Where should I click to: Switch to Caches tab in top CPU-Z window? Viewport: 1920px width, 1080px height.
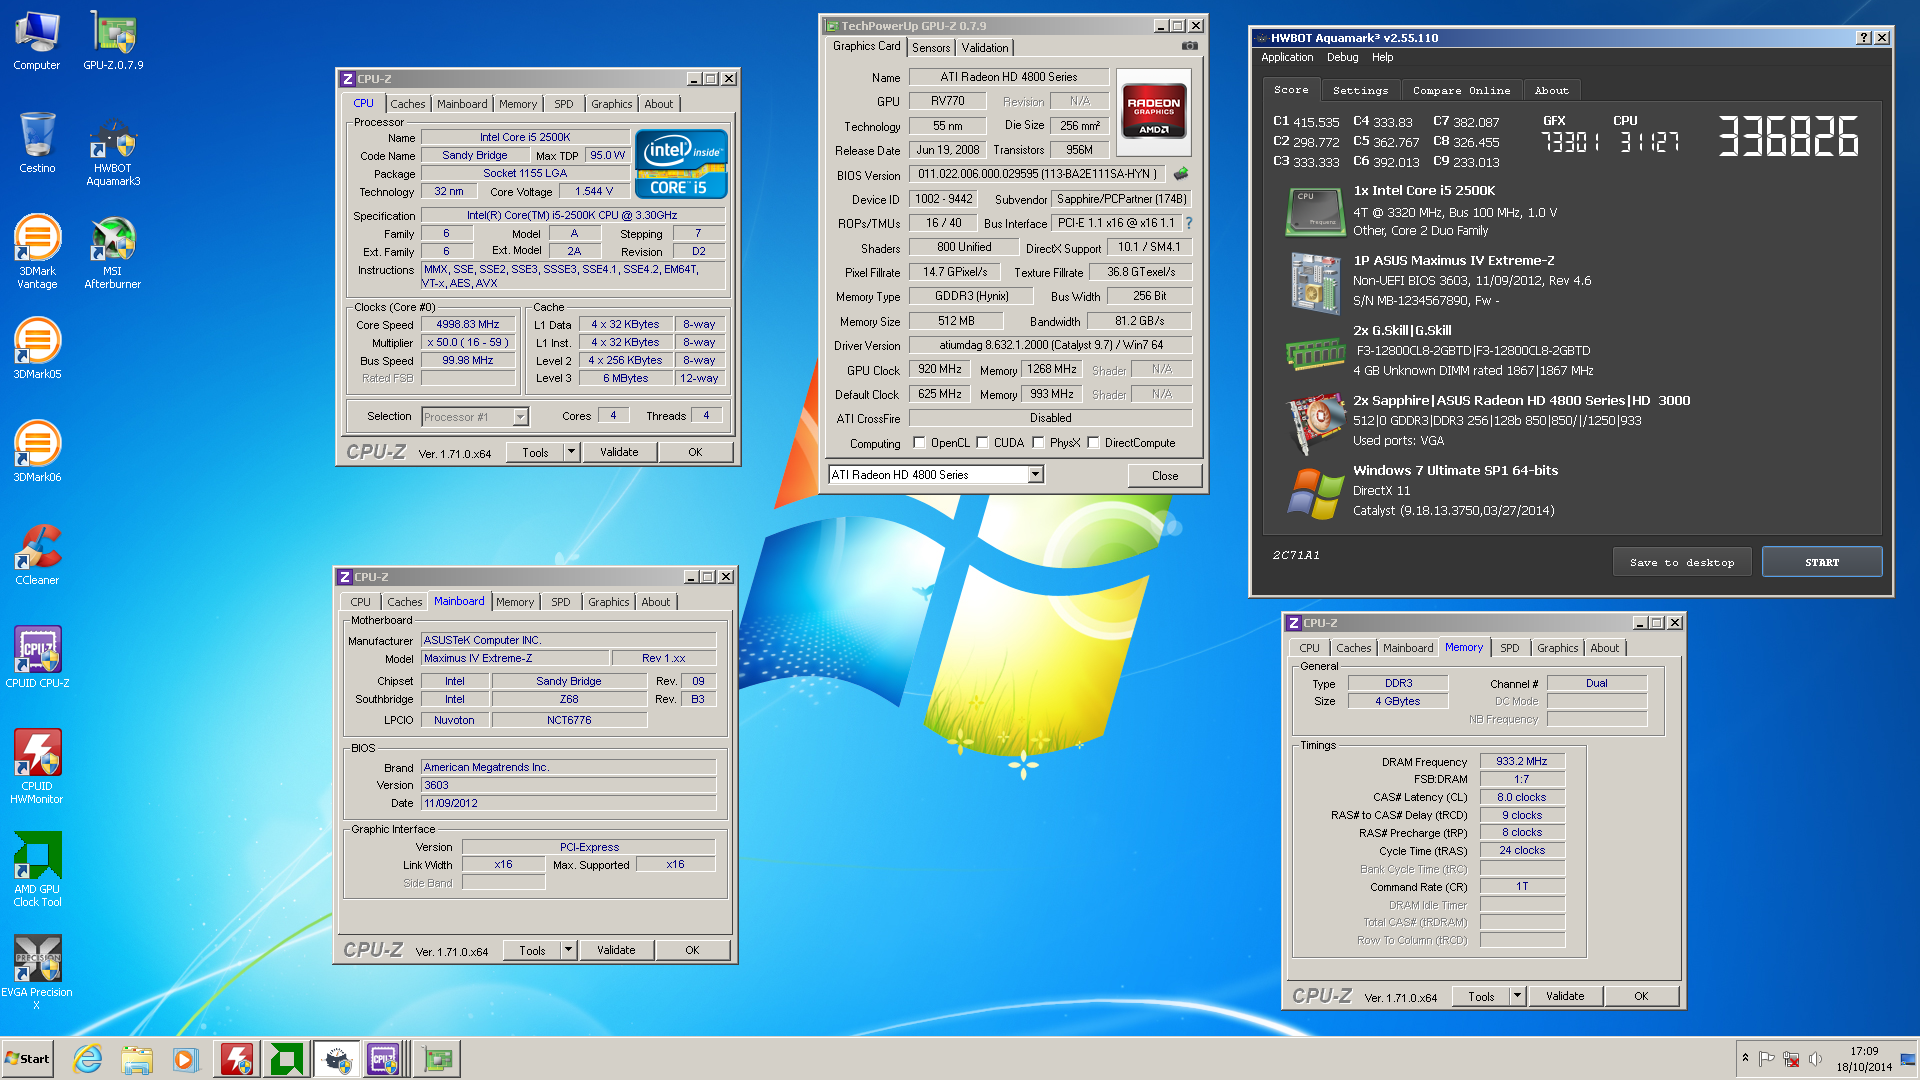coord(407,104)
